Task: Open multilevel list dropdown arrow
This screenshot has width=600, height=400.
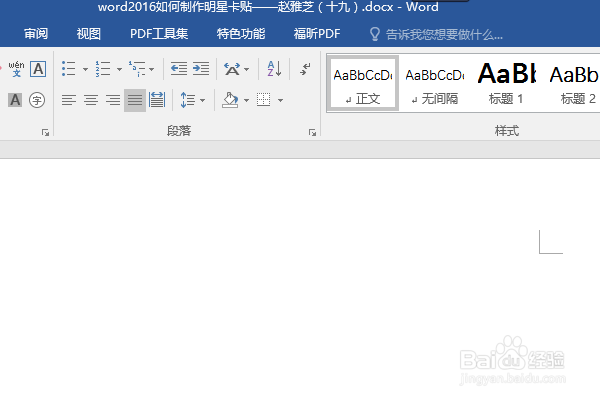Action: pyautogui.click(x=152, y=69)
